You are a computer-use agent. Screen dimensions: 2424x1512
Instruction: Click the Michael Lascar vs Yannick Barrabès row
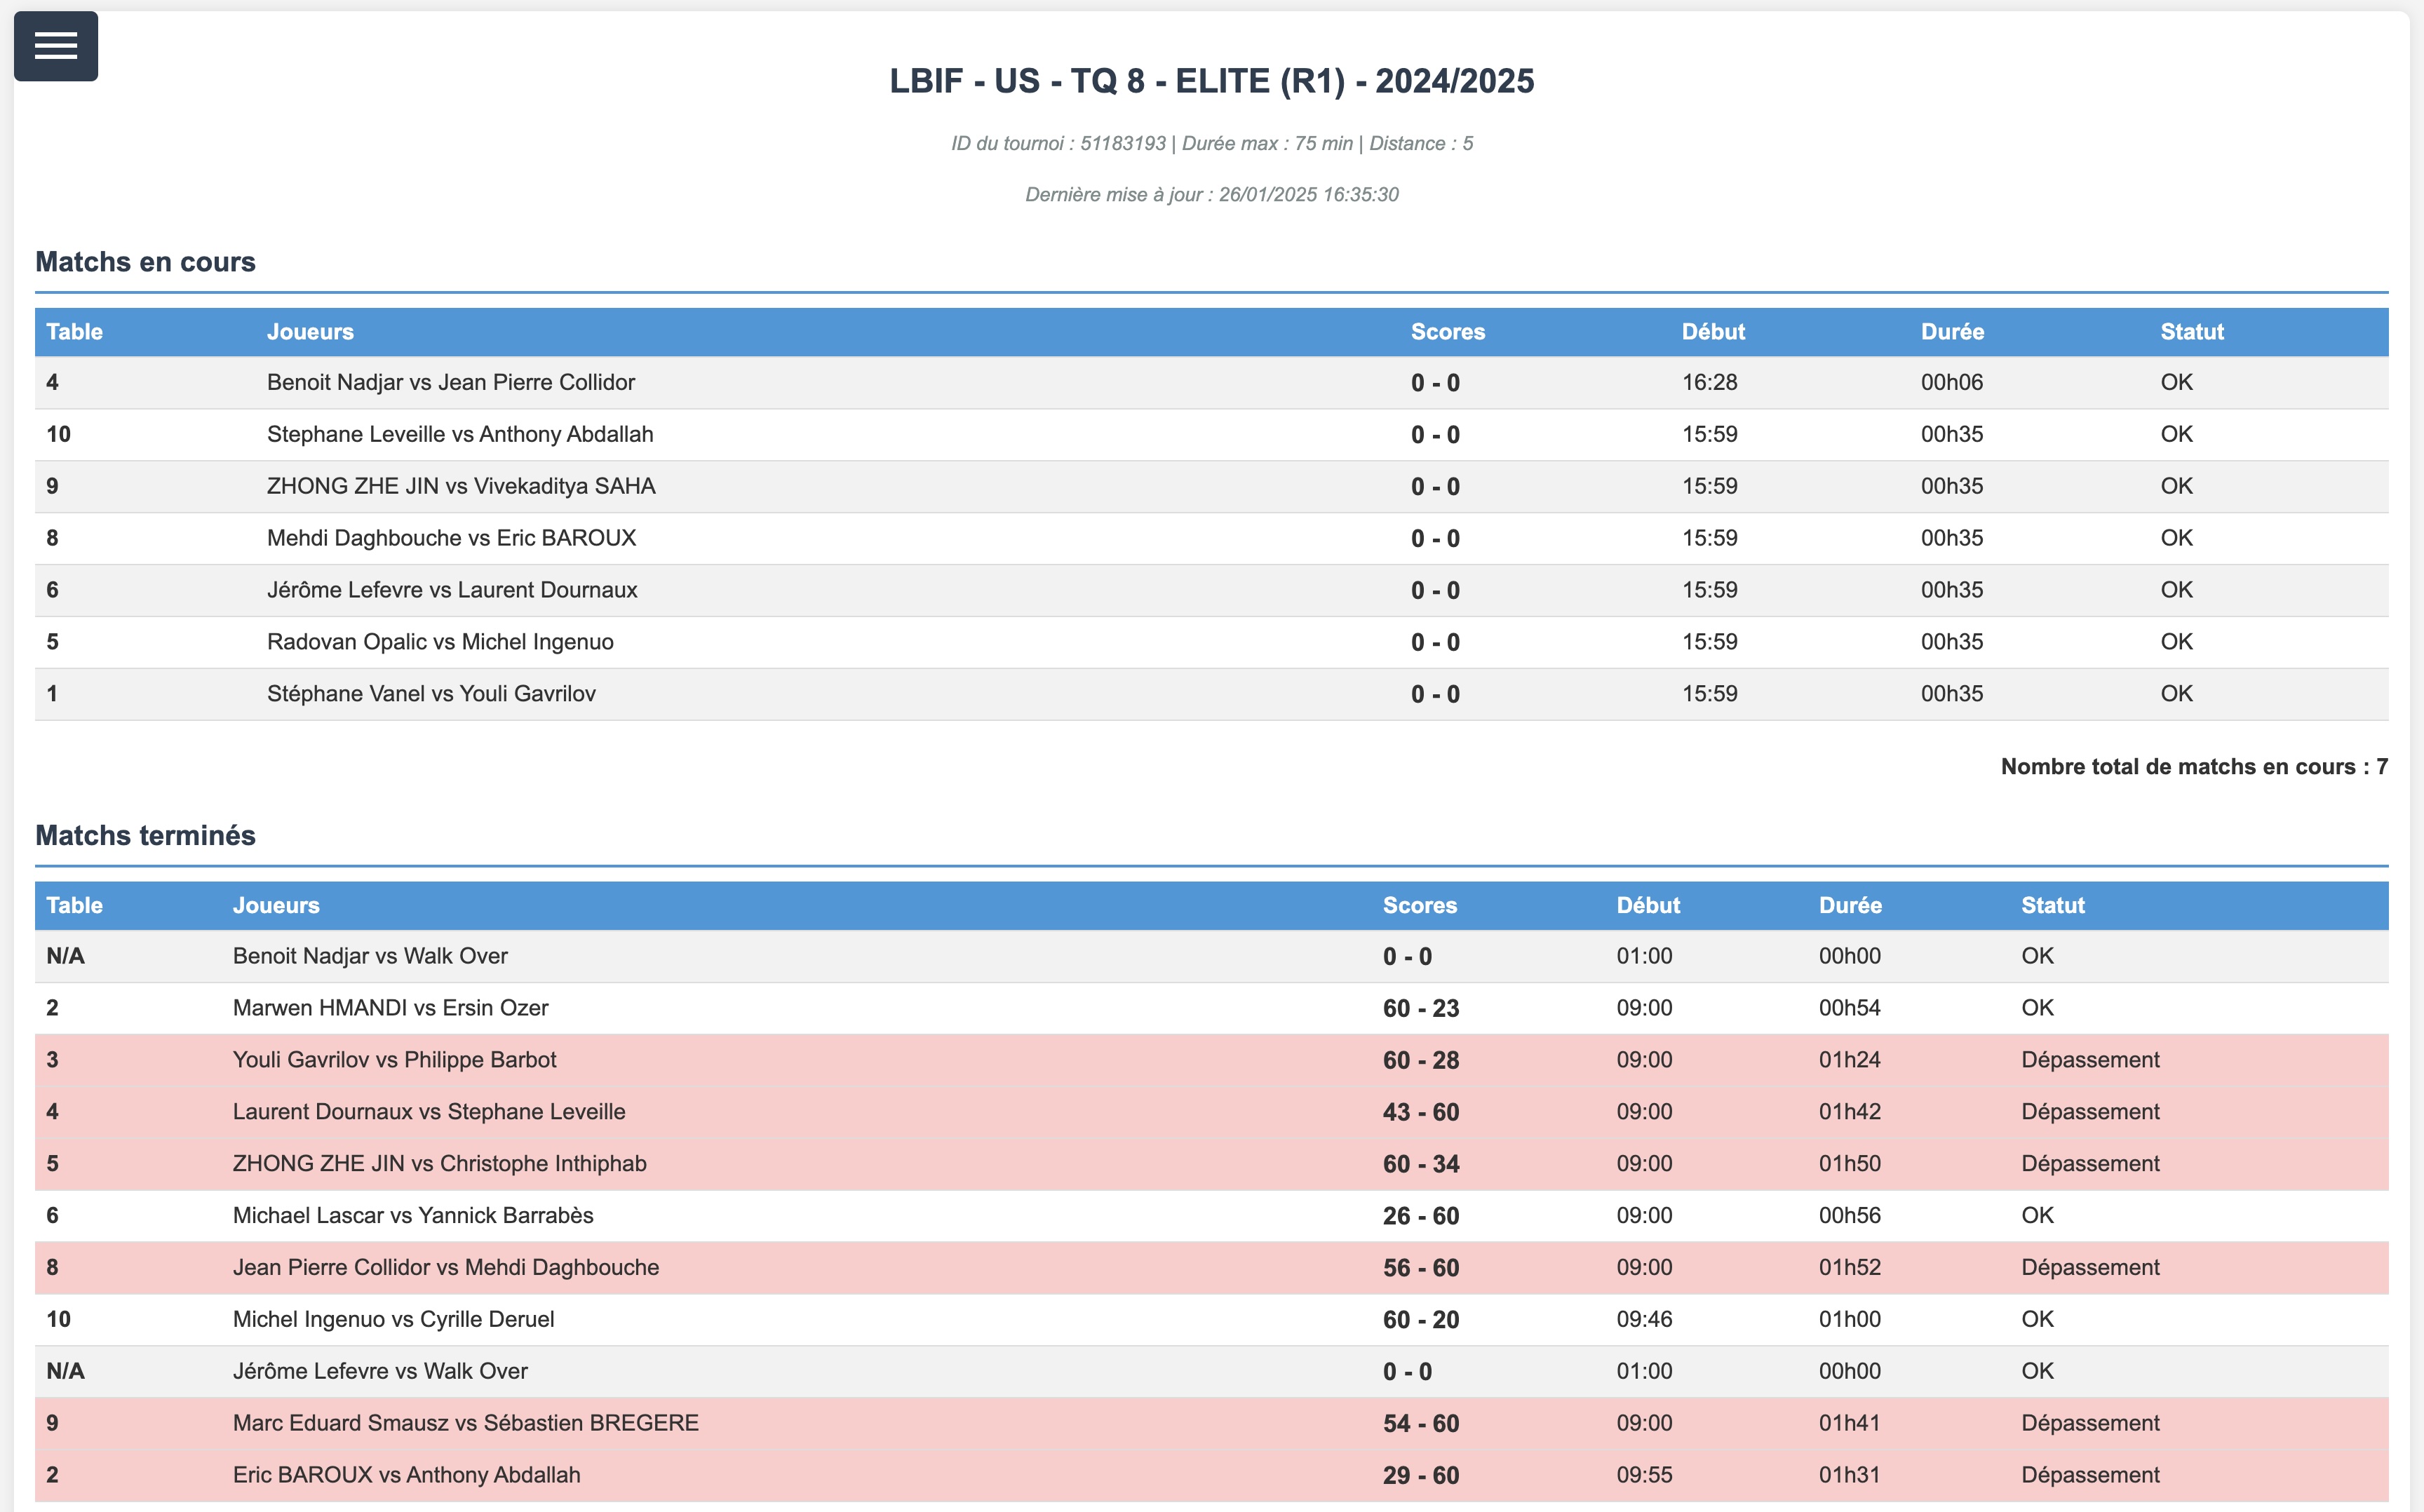click(412, 1216)
